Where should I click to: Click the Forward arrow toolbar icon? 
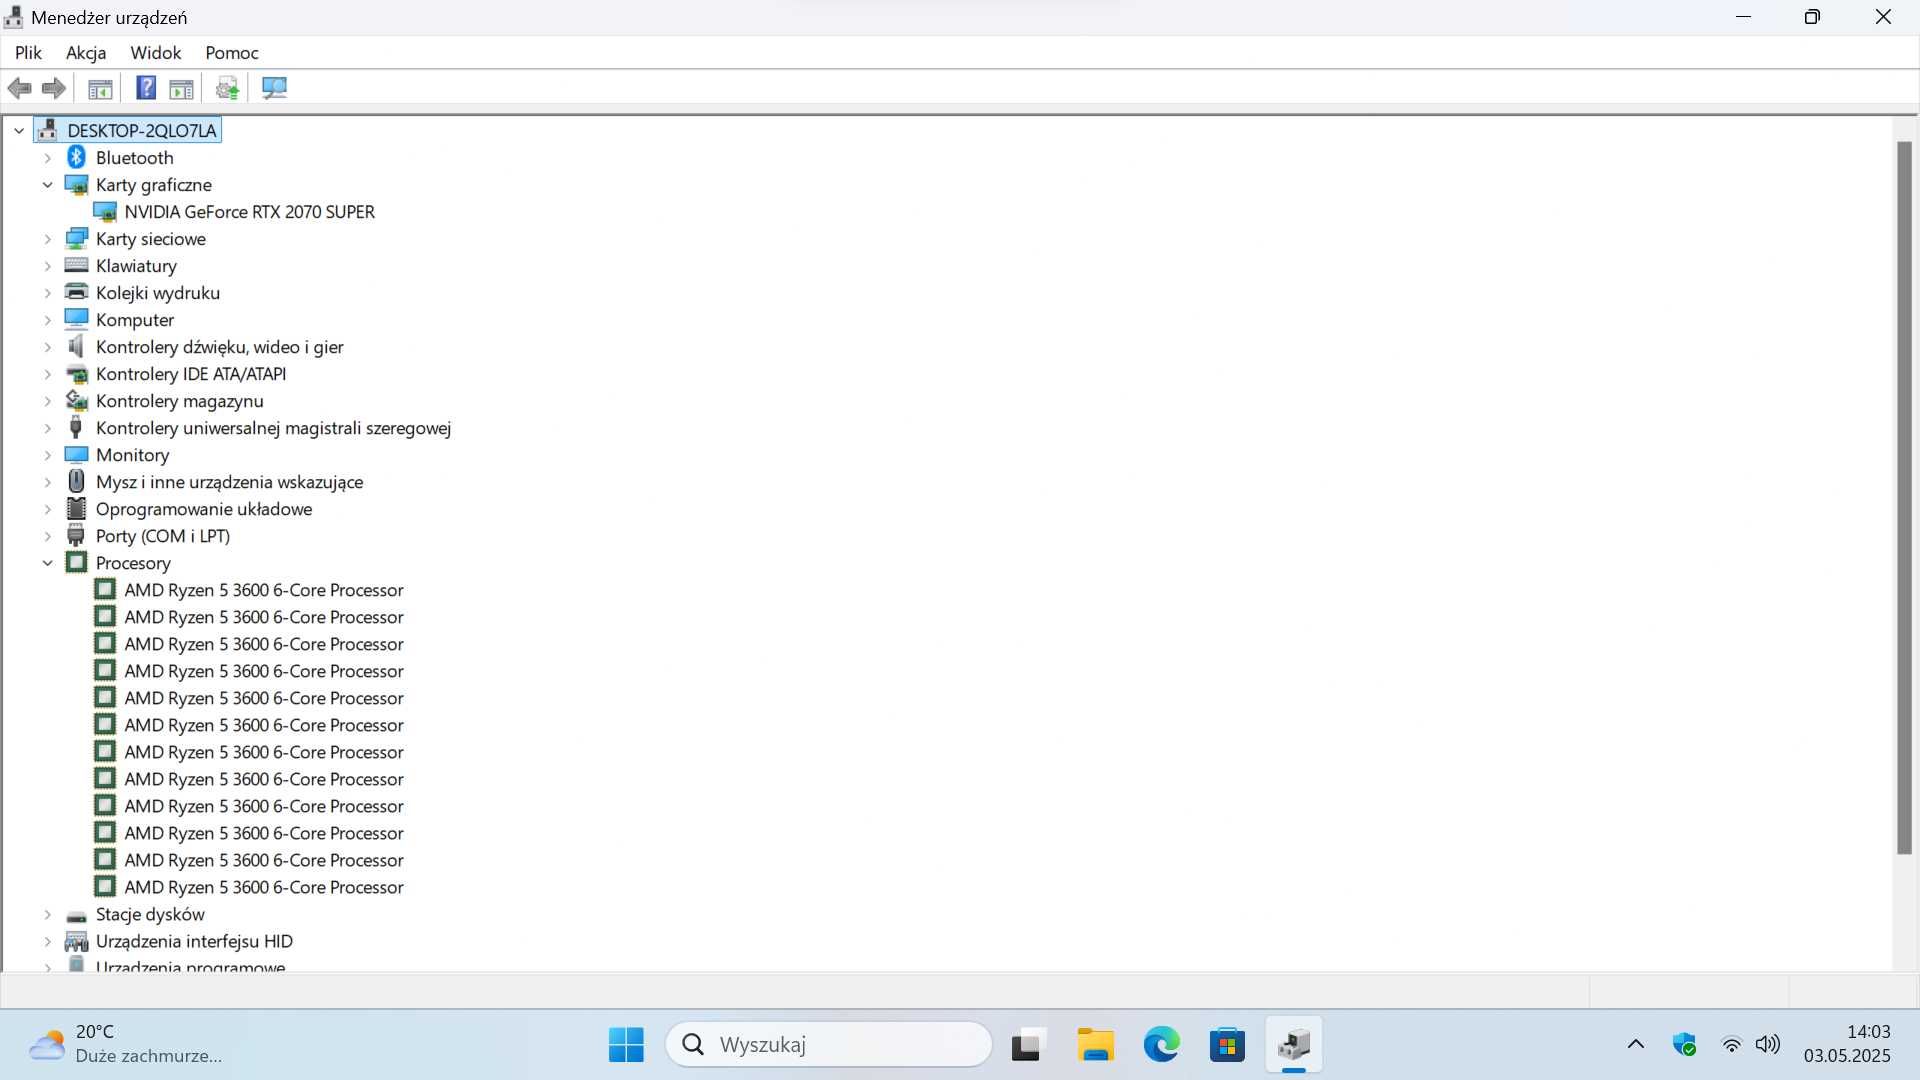[x=54, y=89]
